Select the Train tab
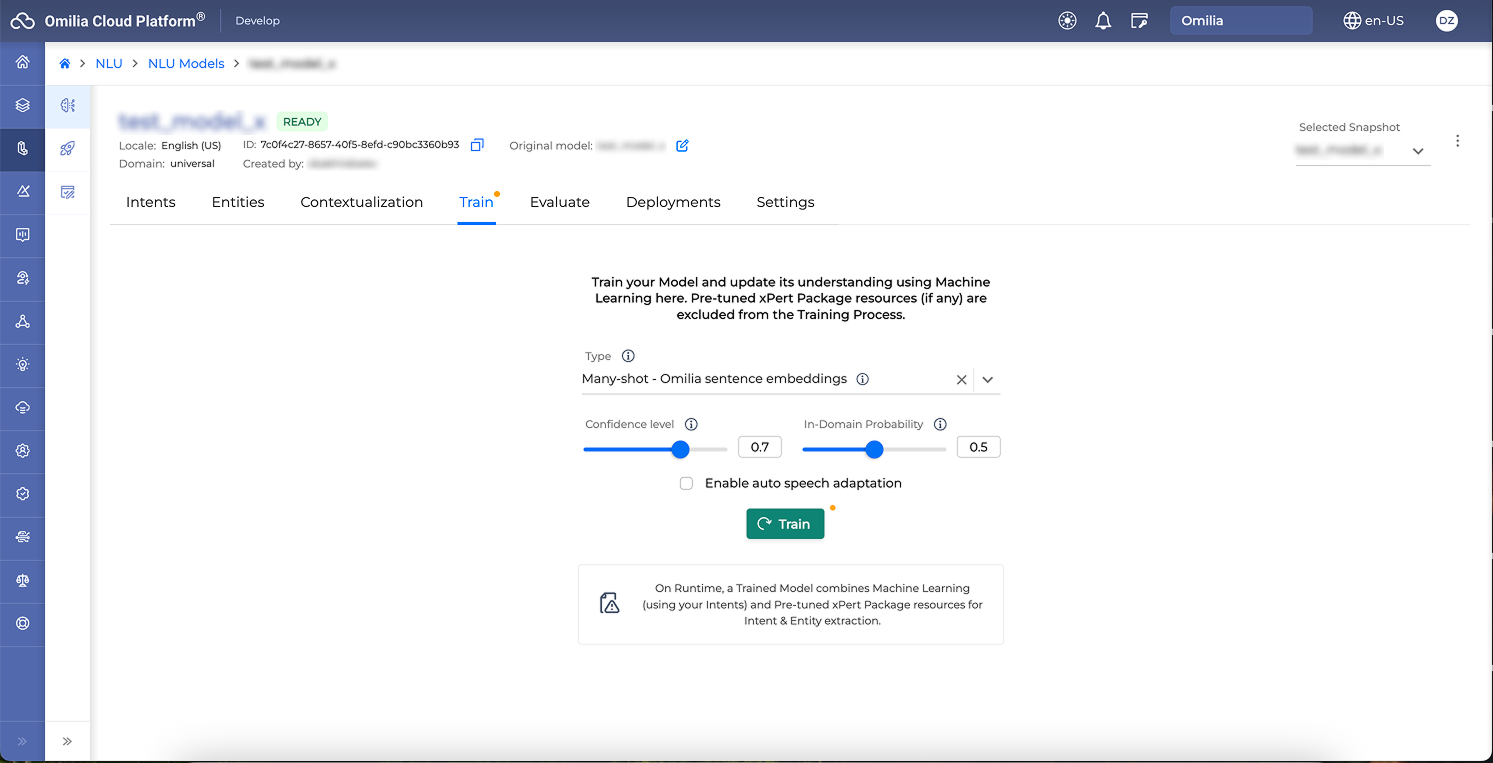The image size is (1493, 763). [476, 202]
